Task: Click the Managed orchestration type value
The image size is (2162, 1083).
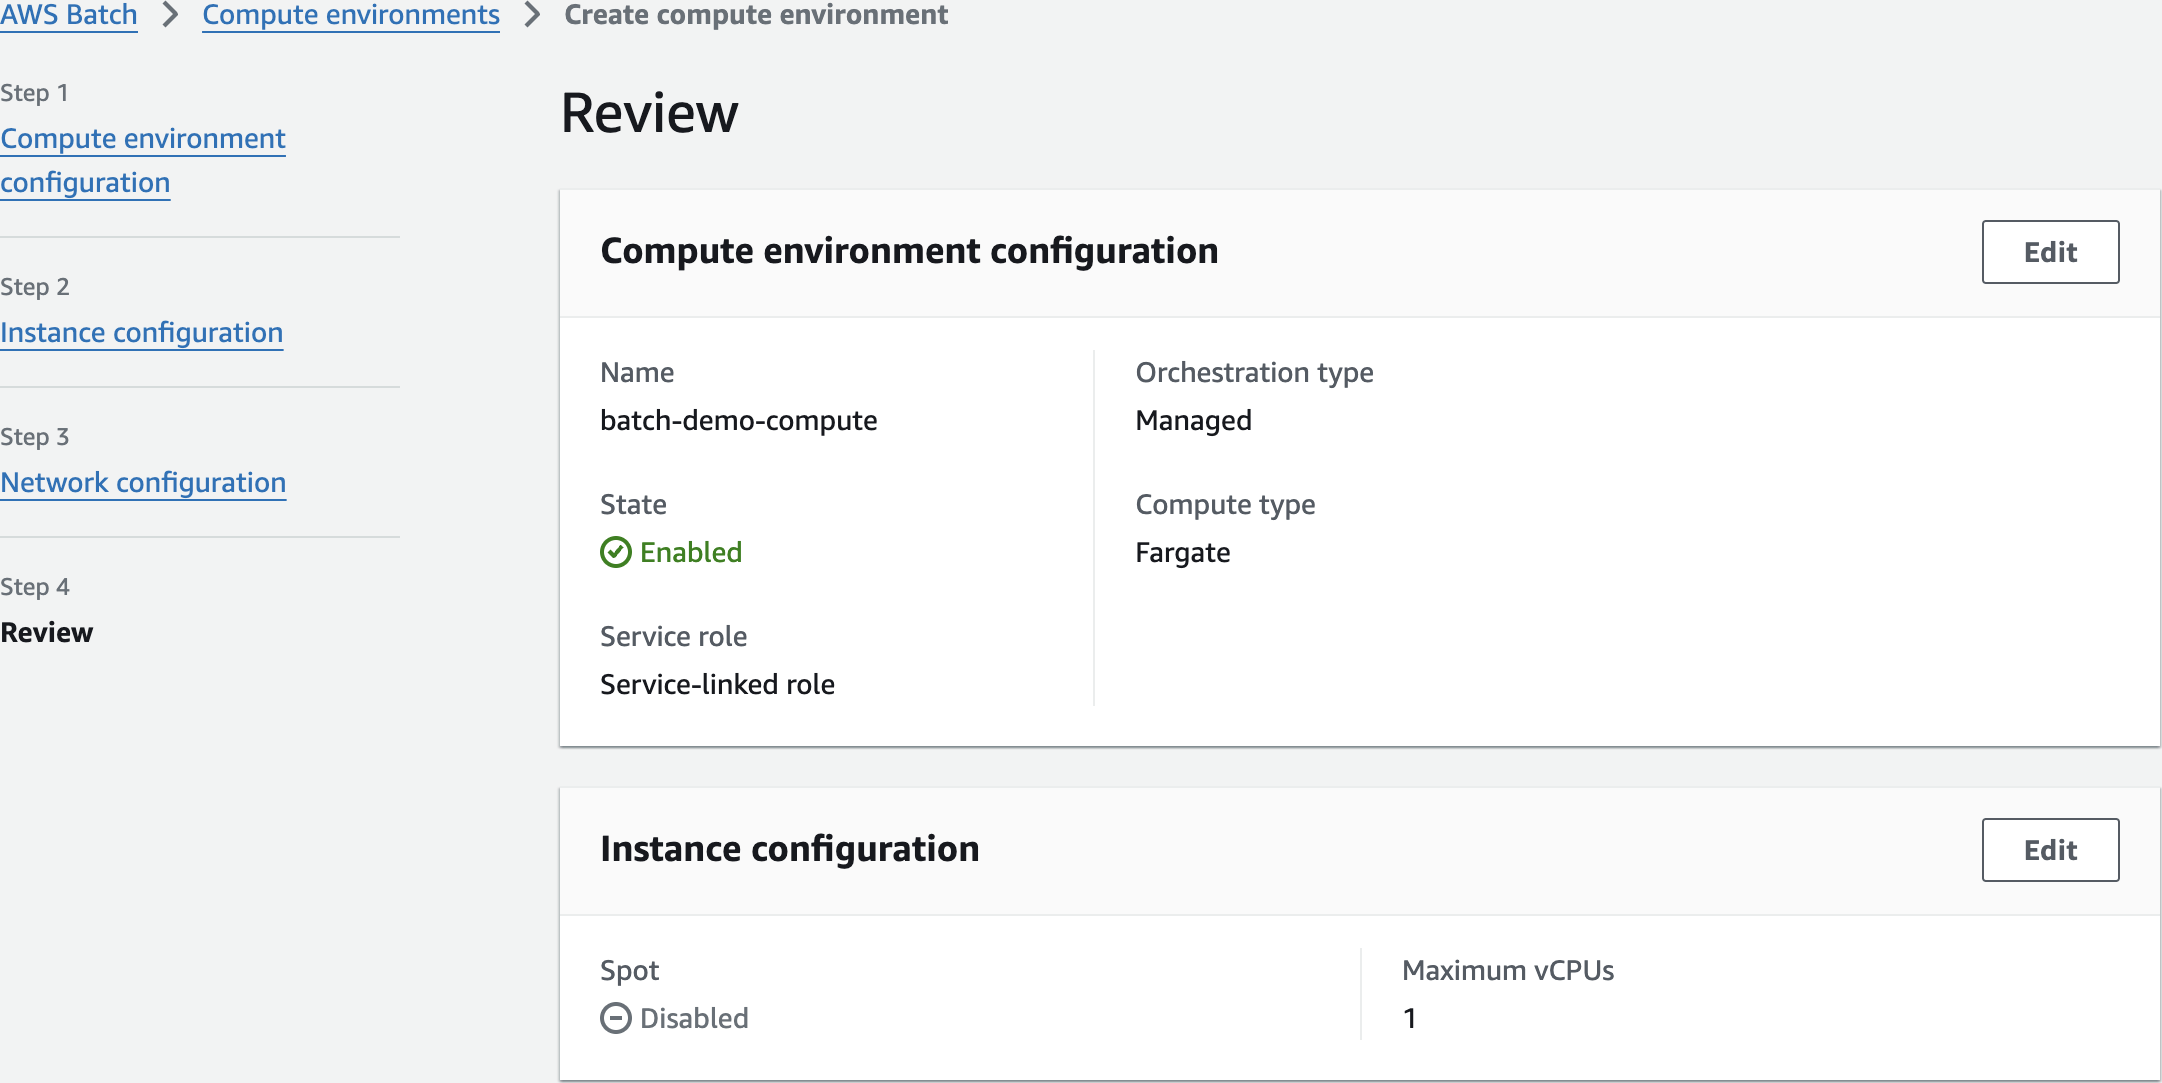Action: pos(1193,420)
